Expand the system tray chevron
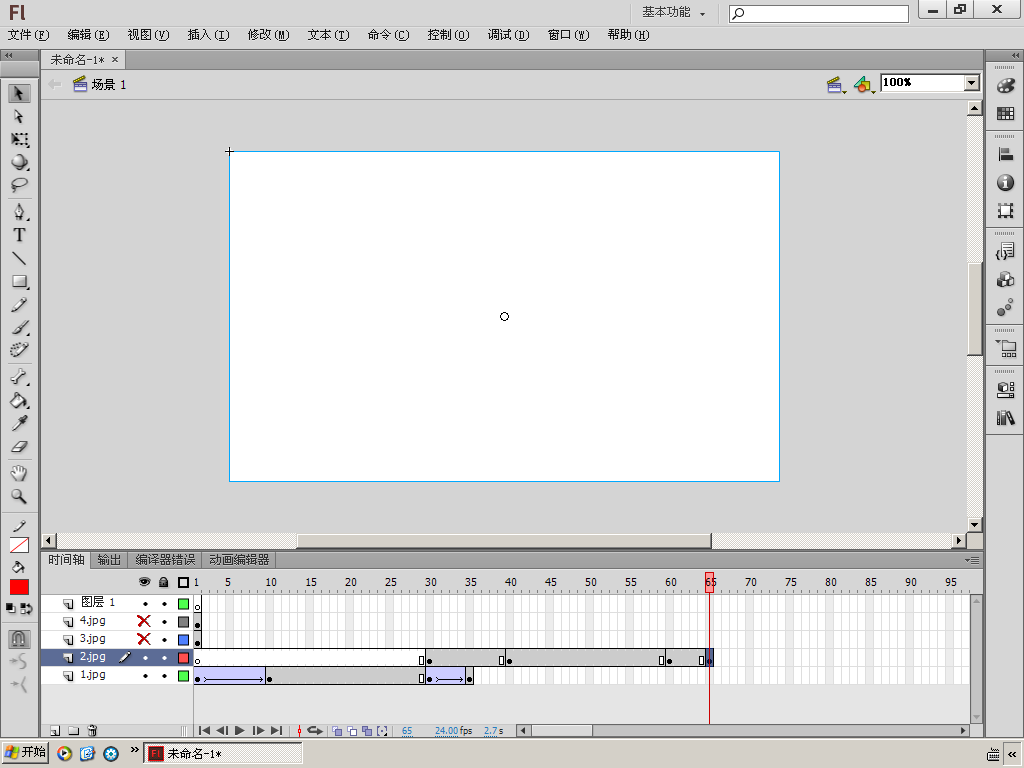 (1012, 755)
